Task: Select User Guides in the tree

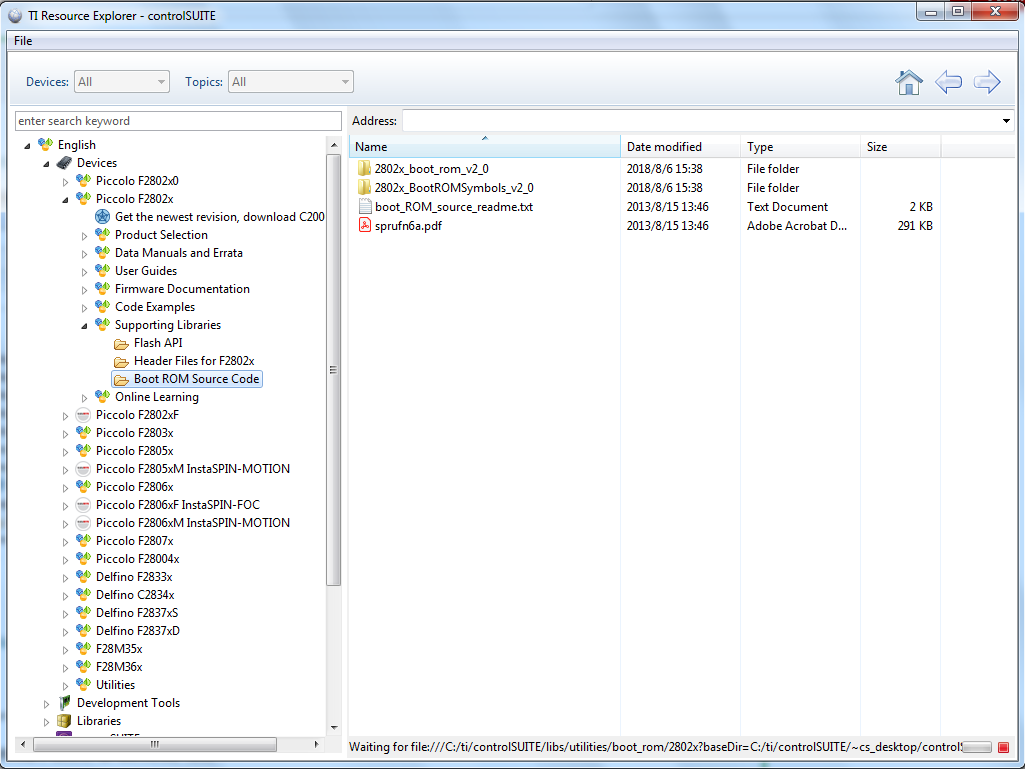Action: pos(146,271)
